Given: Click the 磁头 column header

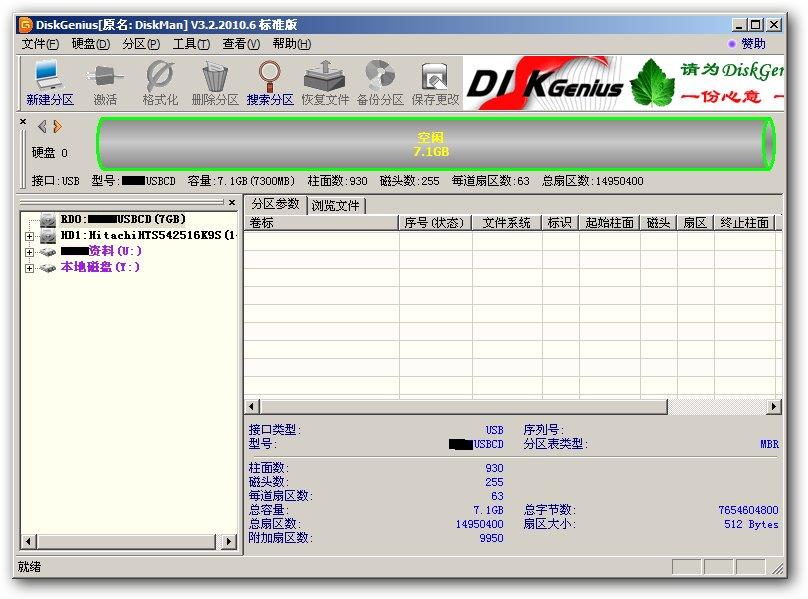Looking at the screenshot, I should tap(659, 223).
